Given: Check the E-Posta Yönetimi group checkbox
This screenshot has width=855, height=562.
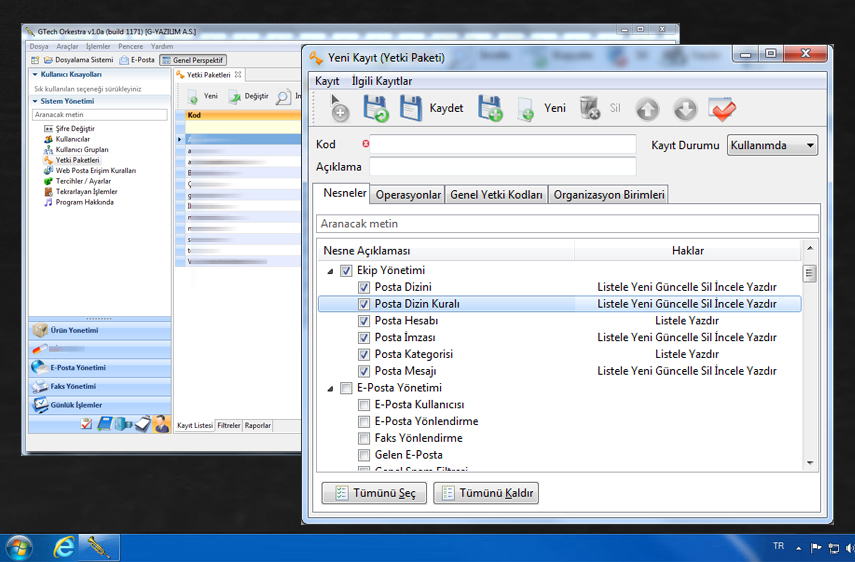Looking at the screenshot, I should point(346,388).
